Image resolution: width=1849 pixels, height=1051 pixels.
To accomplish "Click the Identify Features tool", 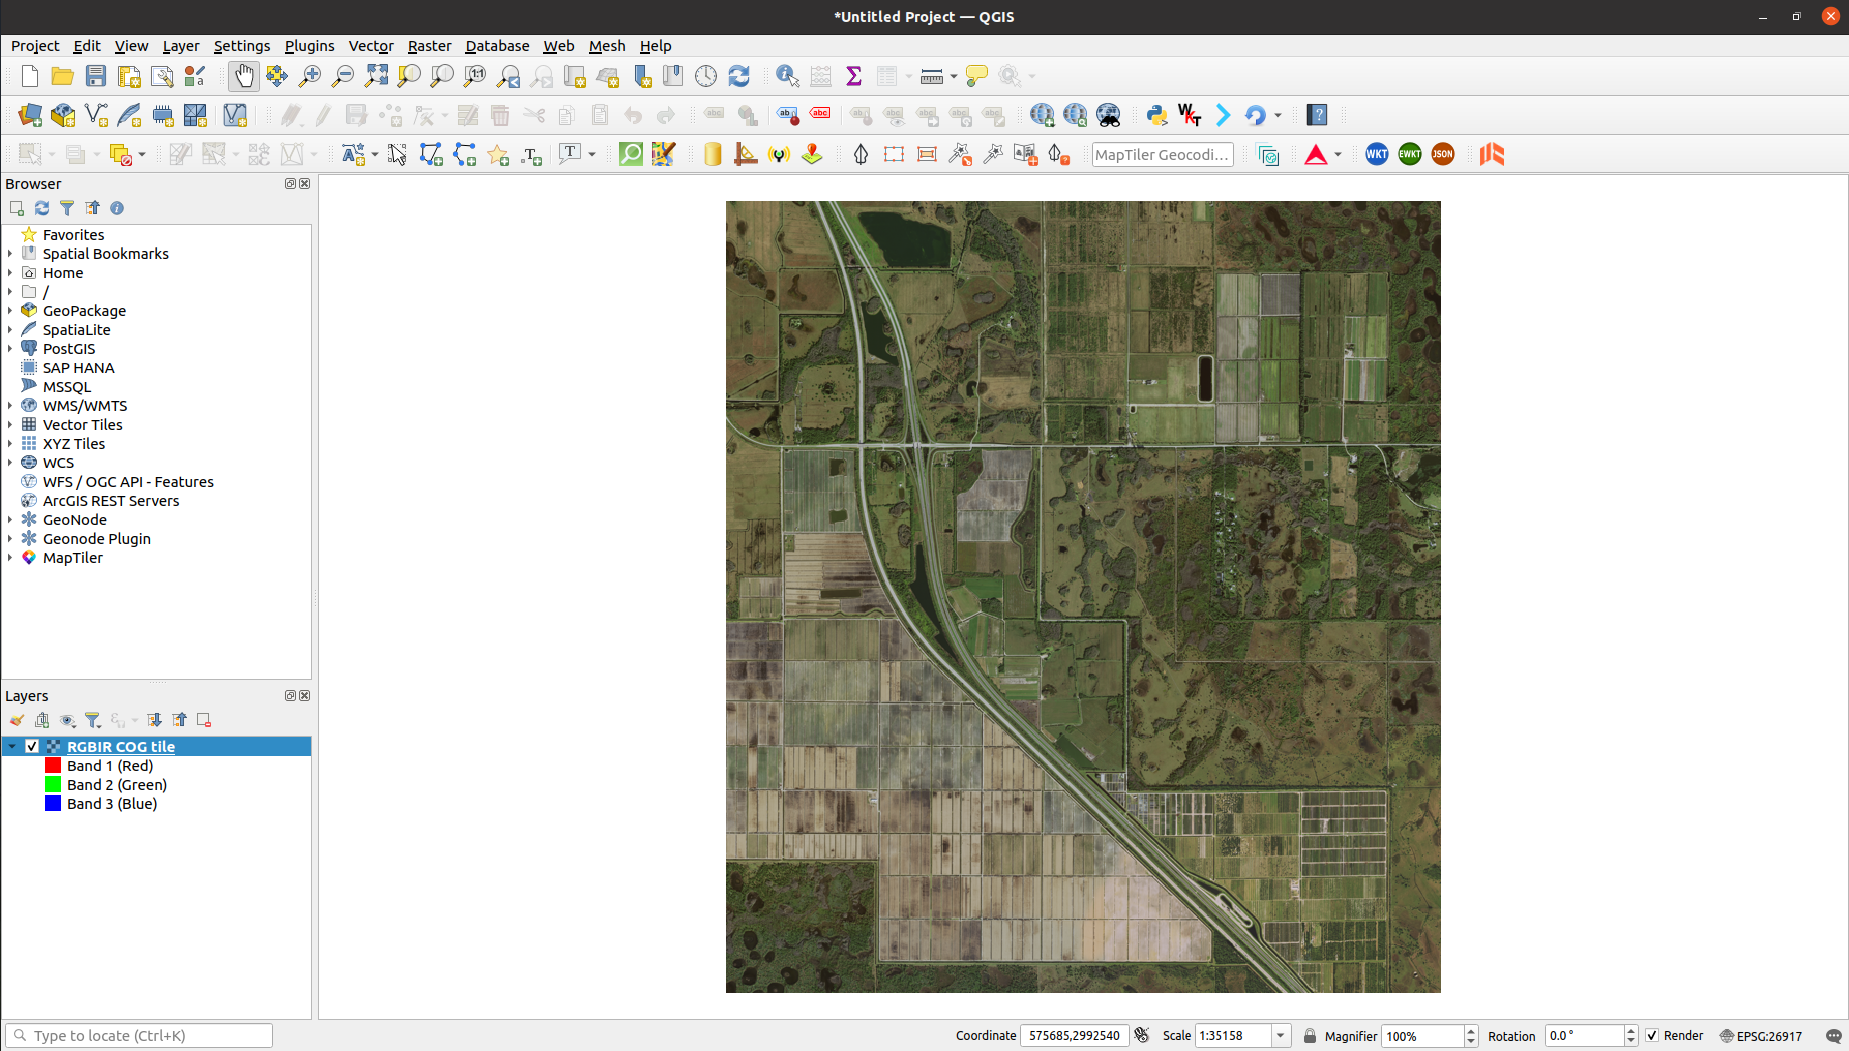I will tap(787, 76).
